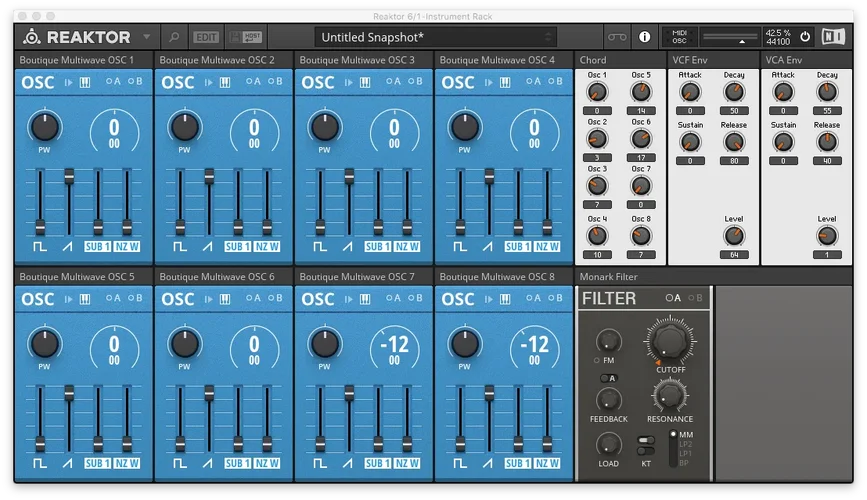Open the SUB 1 selector in OSC 6
This screenshot has height=500, width=867.
pyautogui.click(x=237, y=463)
